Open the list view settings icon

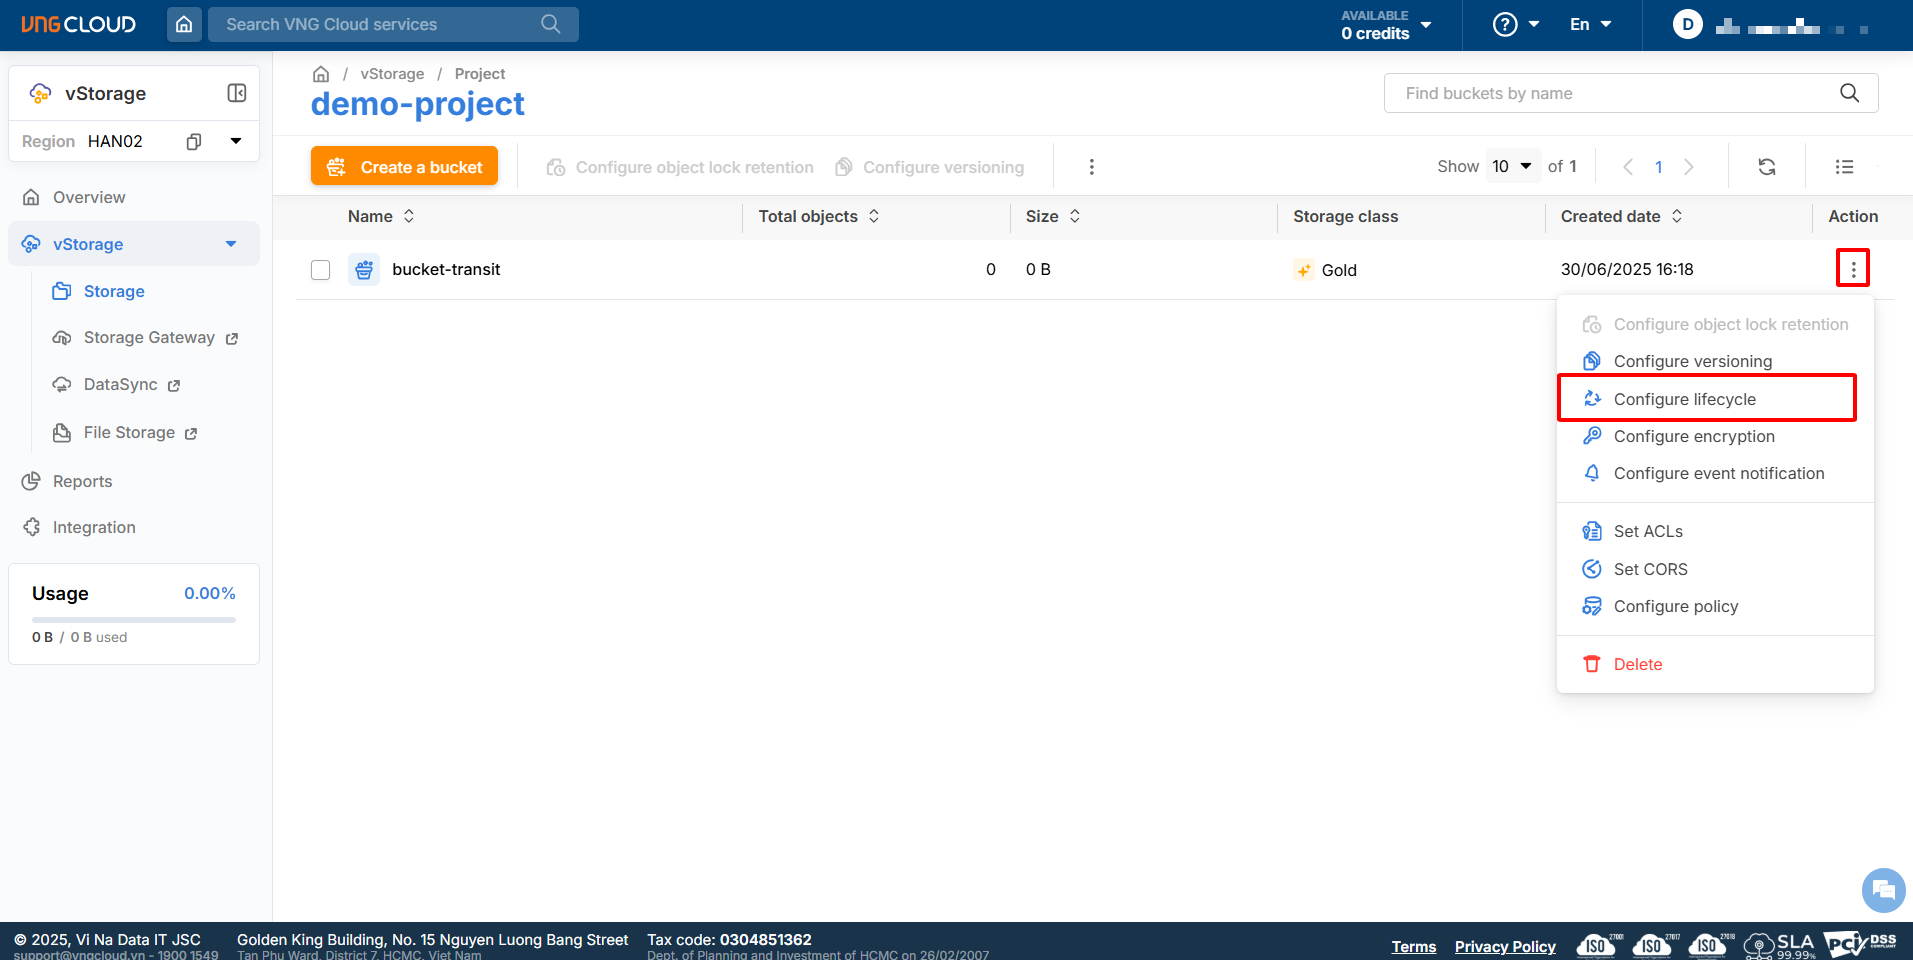coord(1844,167)
